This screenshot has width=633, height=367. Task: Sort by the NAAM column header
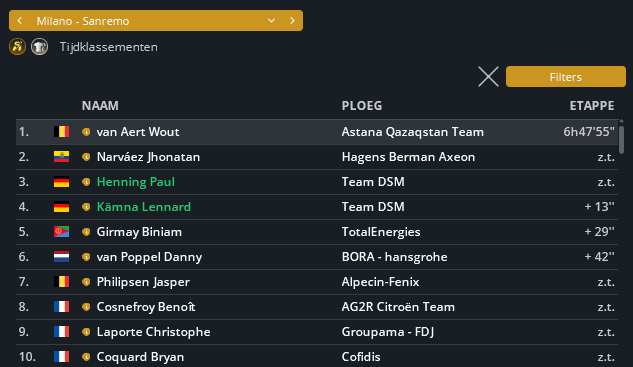[100, 106]
